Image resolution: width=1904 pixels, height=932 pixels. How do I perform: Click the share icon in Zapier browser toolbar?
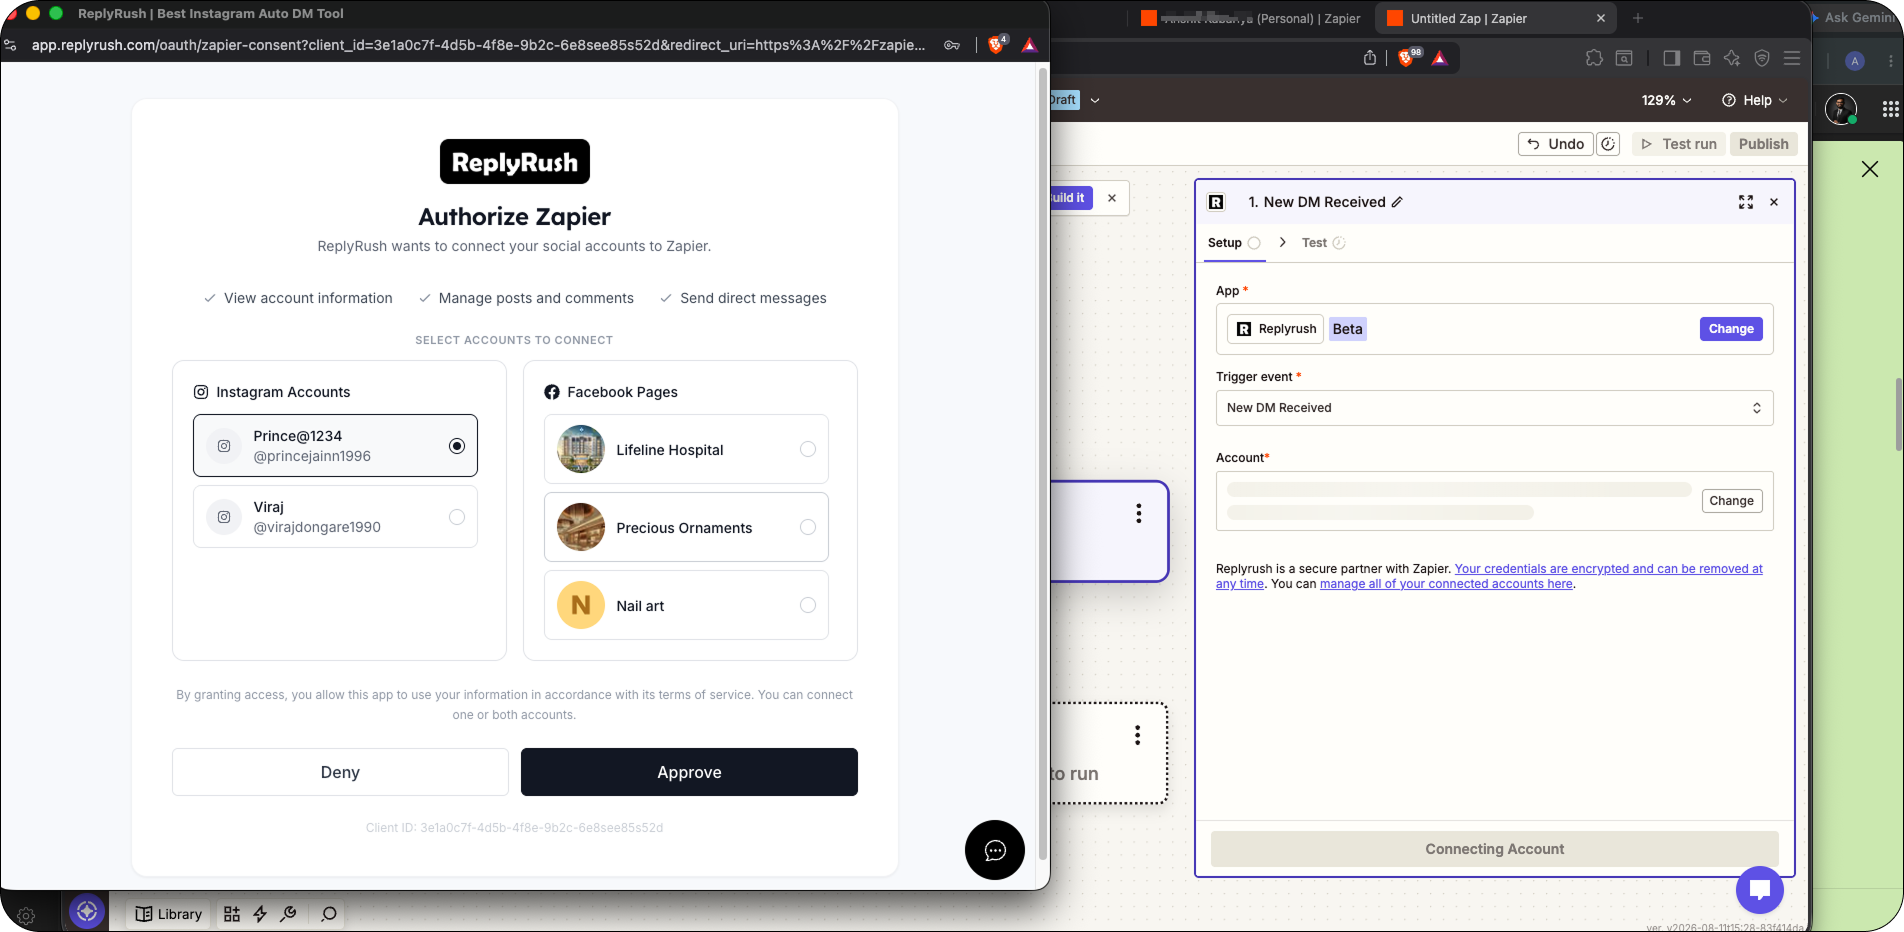pyautogui.click(x=1370, y=58)
